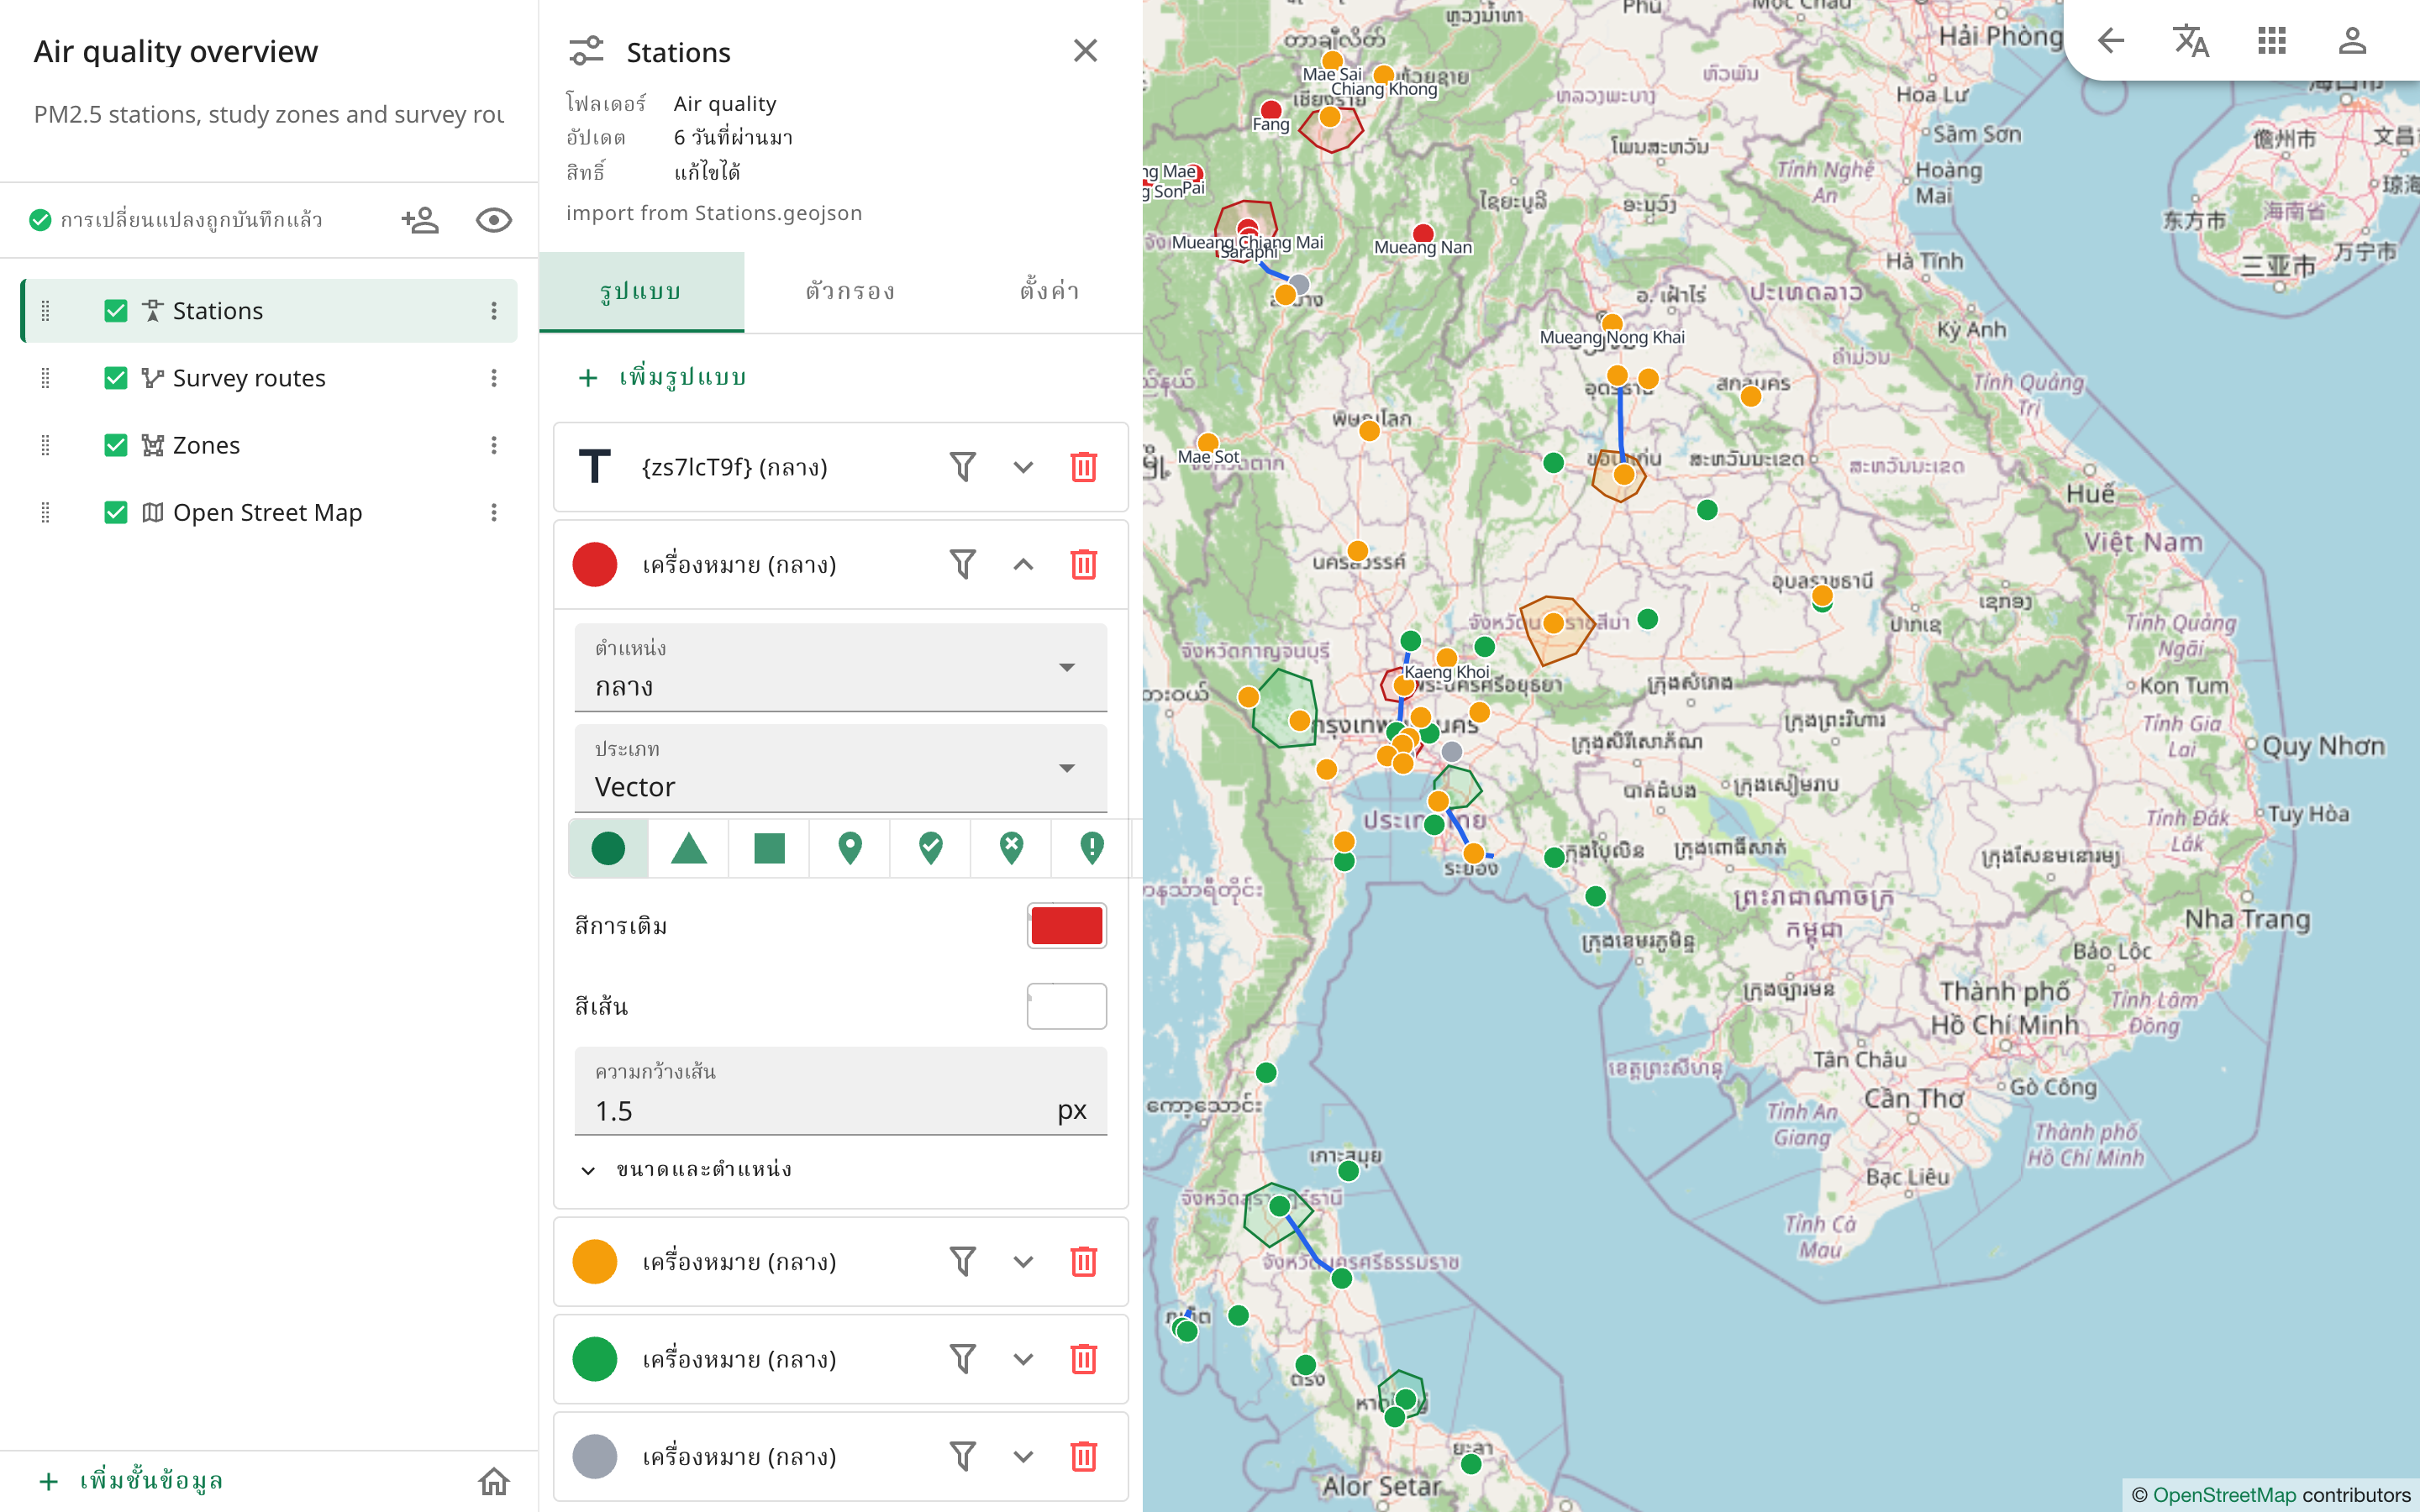2420x1512 pixels.
Task: Select the square marker shape
Action: (x=769, y=848)
